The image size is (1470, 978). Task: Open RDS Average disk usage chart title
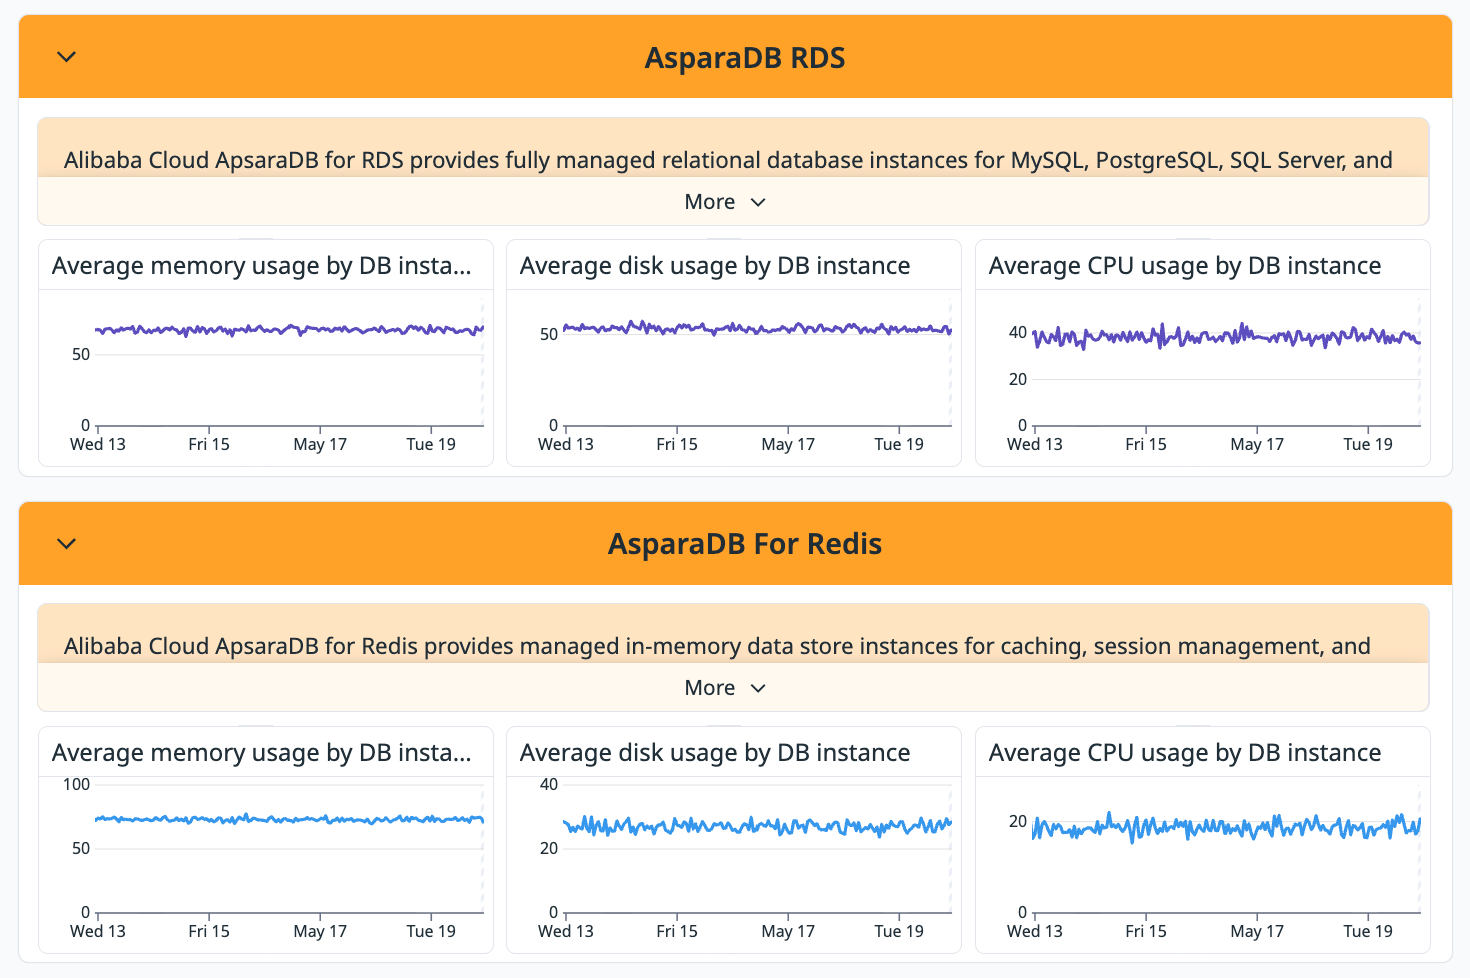715,266
